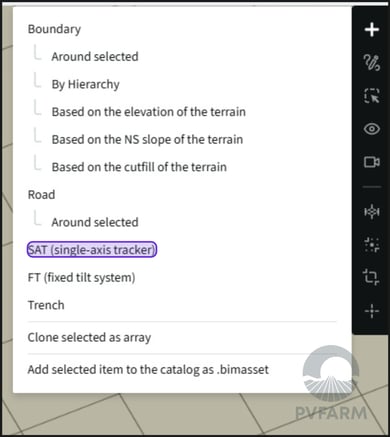Viewport: 390px width, 437px height.
Task: Click Clone selected as array
Action: click(89, 337)
